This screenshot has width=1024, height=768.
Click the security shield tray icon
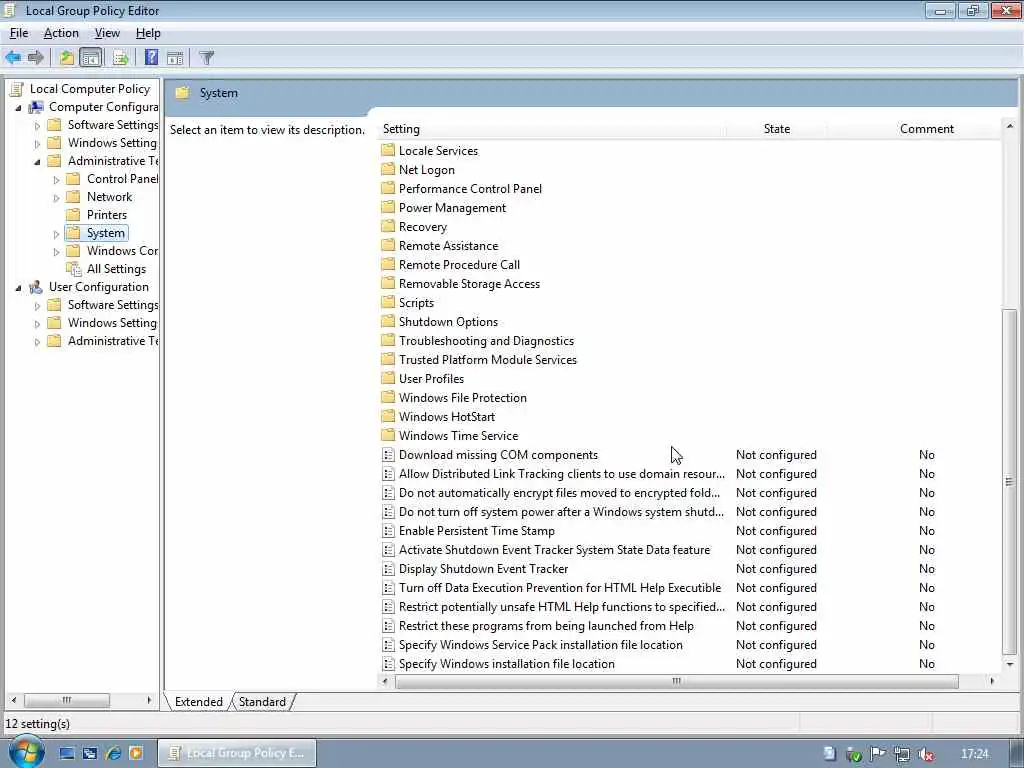(x=854, y=754)
